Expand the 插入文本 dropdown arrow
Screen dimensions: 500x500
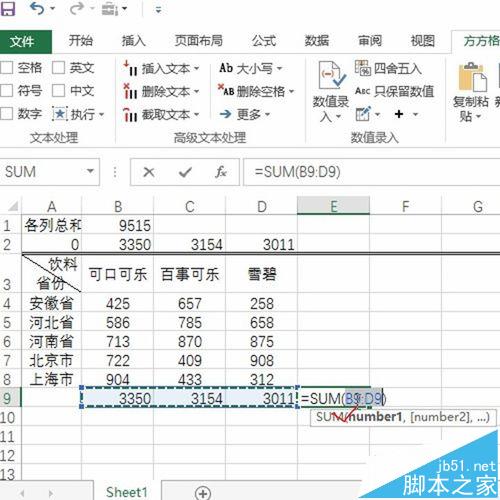197,69
